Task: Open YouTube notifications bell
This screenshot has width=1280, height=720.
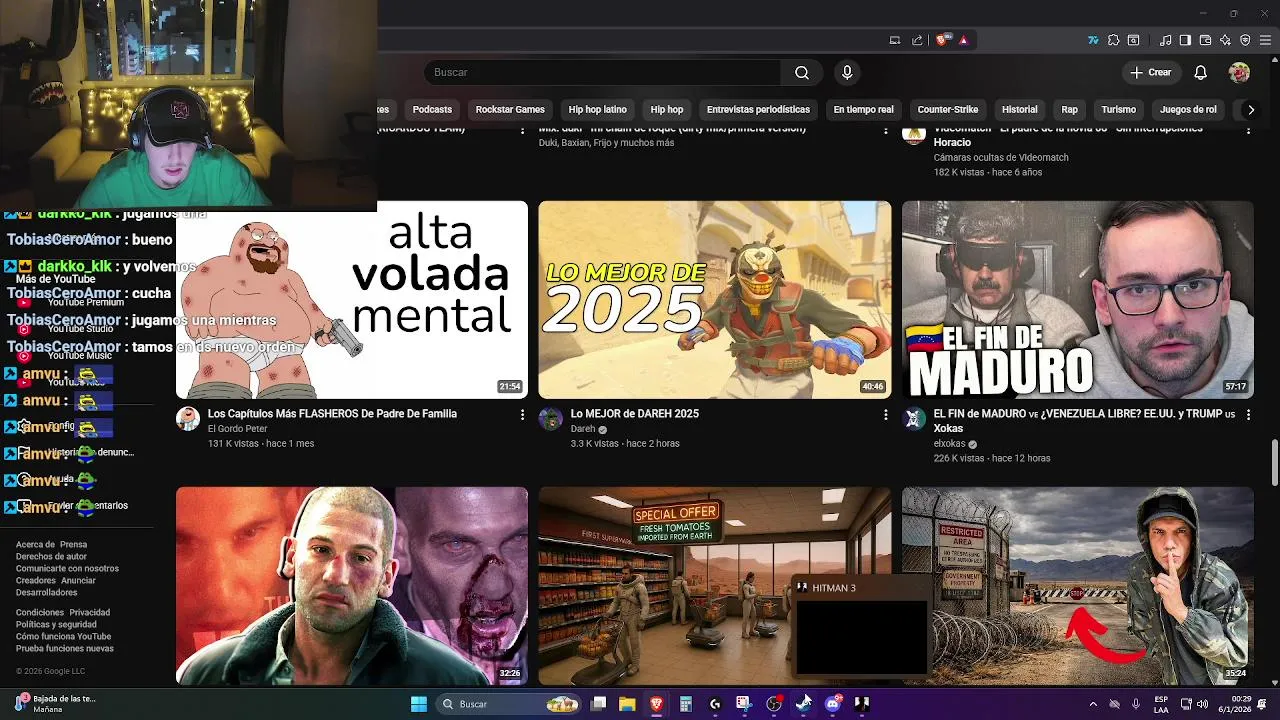Action: point(1201,72)
